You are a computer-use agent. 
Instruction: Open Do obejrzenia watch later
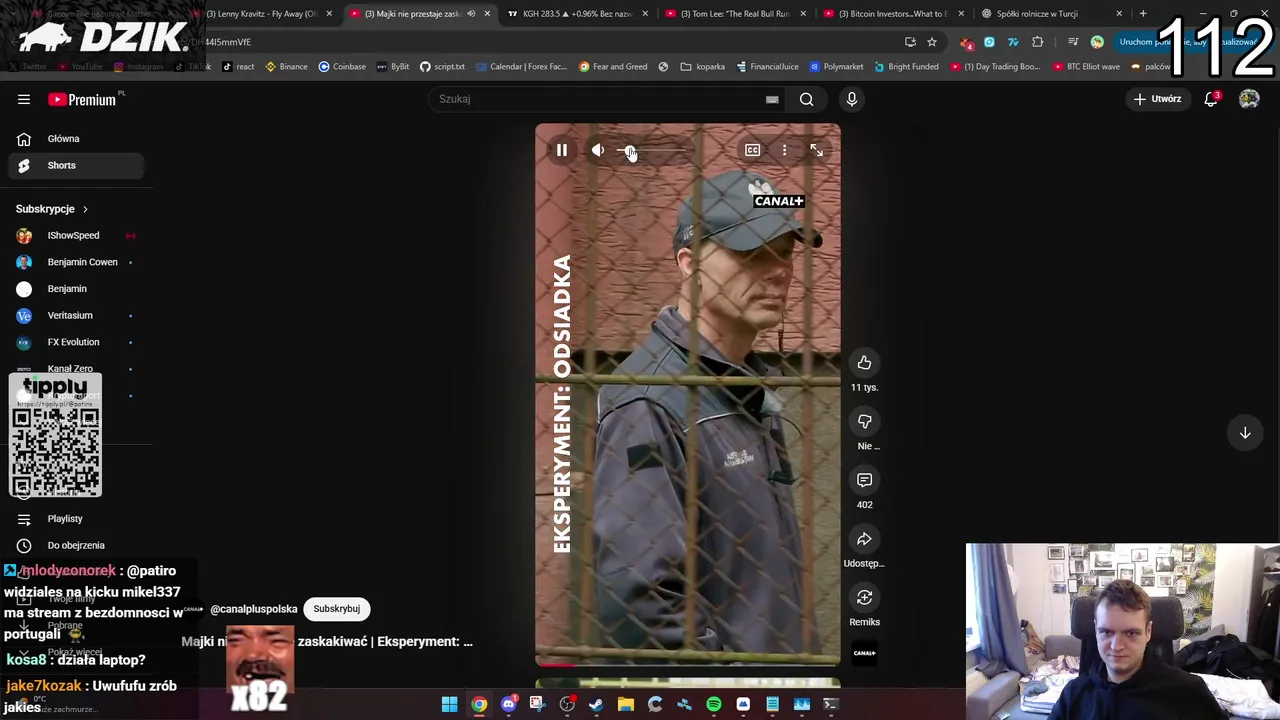(x=75, y=545)
